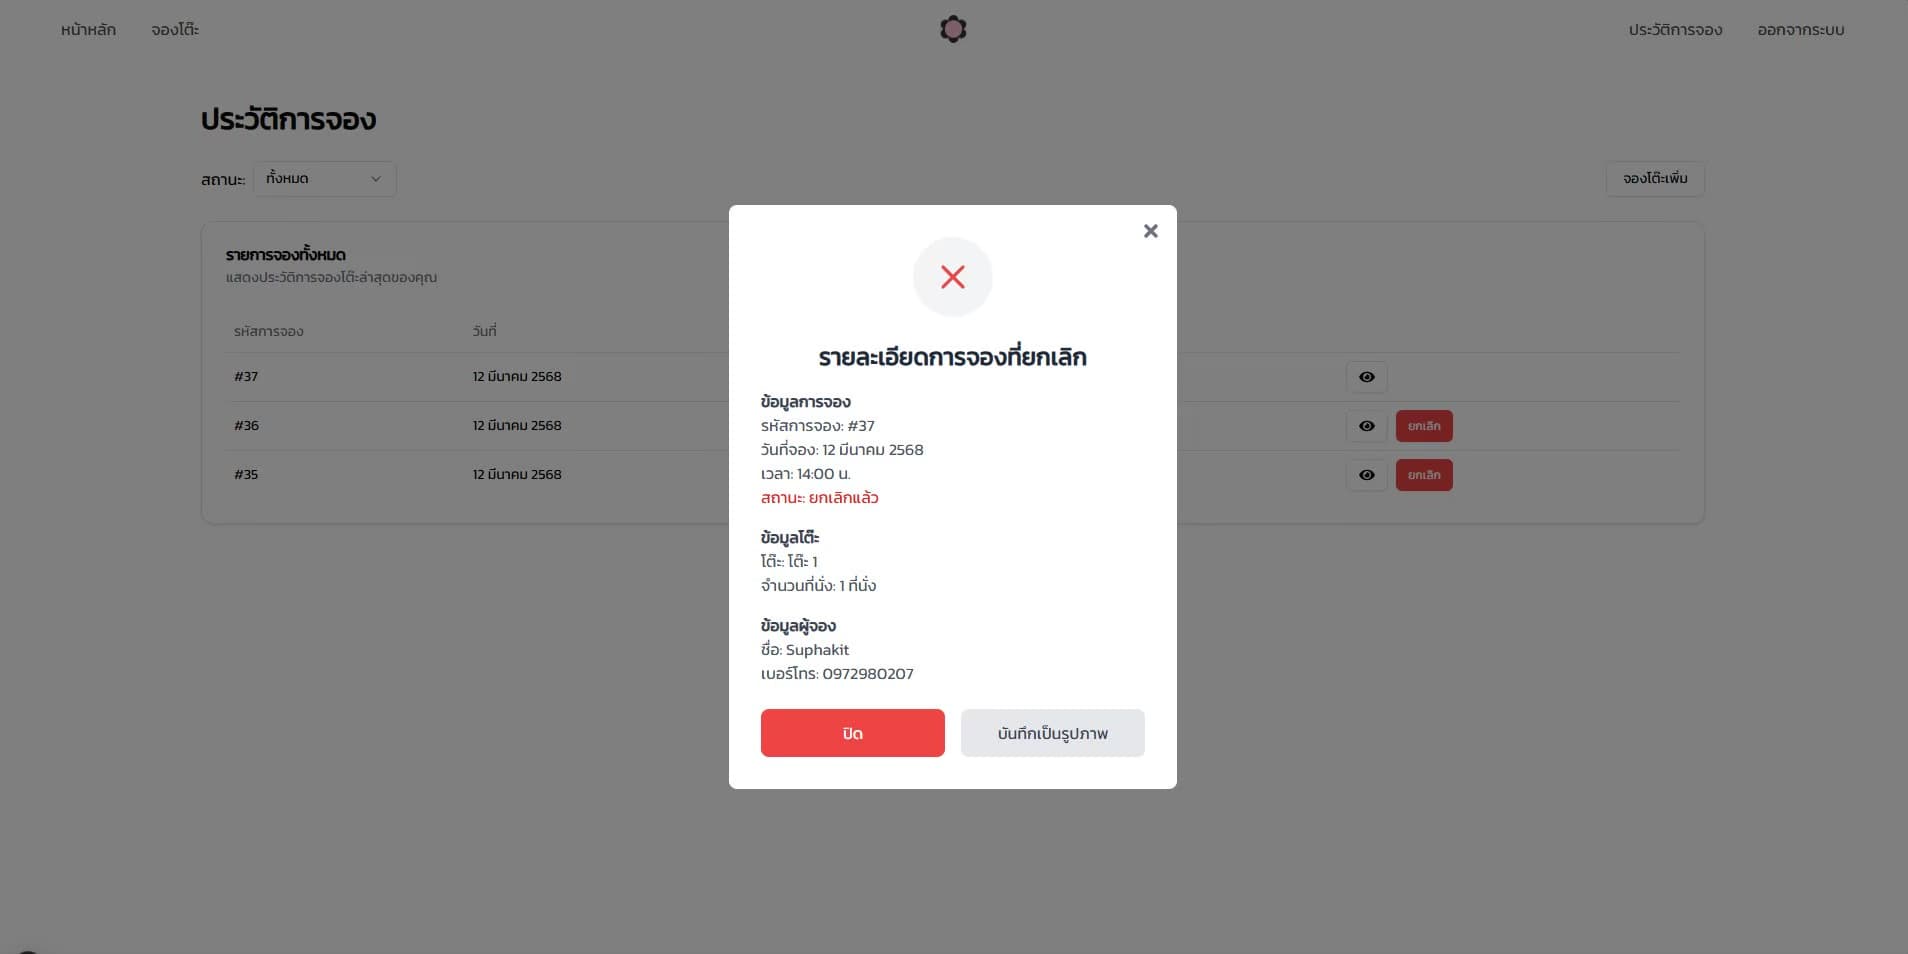This screenshot has width=1908, height=954.
Task: View details of booking #37 eye icon
Action: (x=1367, y=377)
